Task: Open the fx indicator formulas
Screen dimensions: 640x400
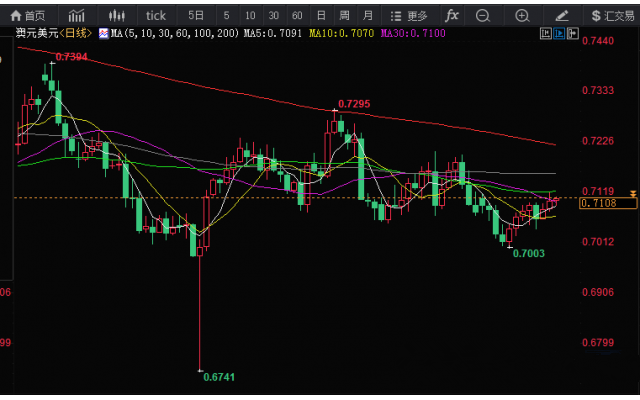Action: (x=451, y=16)
